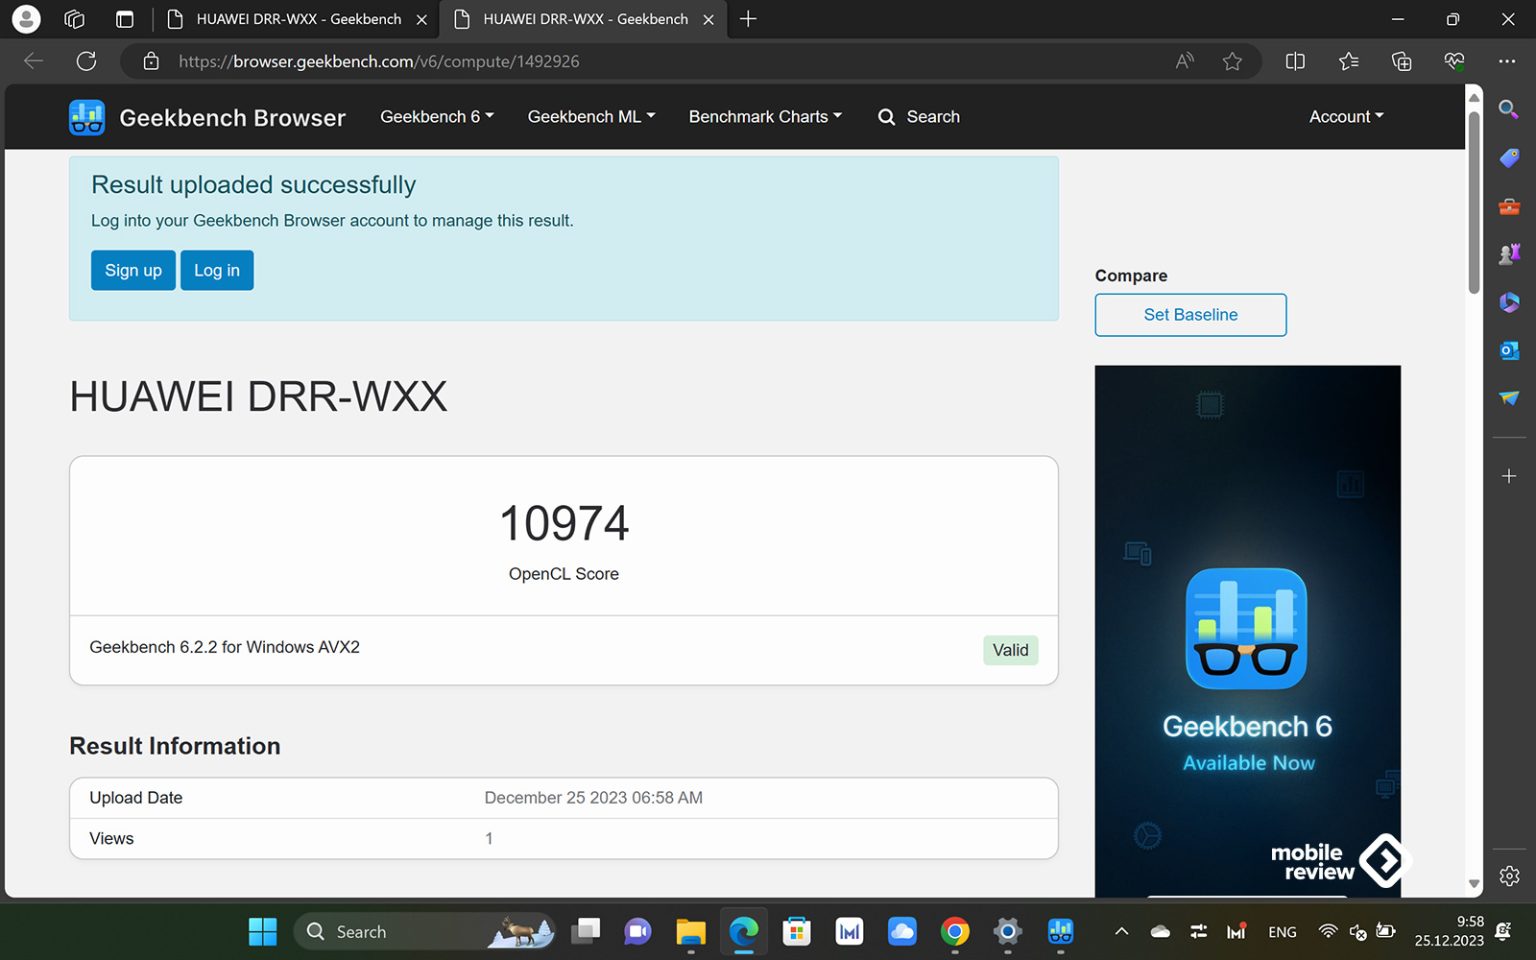This screenshot has height=960, width=1536.
Task: Open the tab actions menu icon
Action: coord(125,19)
